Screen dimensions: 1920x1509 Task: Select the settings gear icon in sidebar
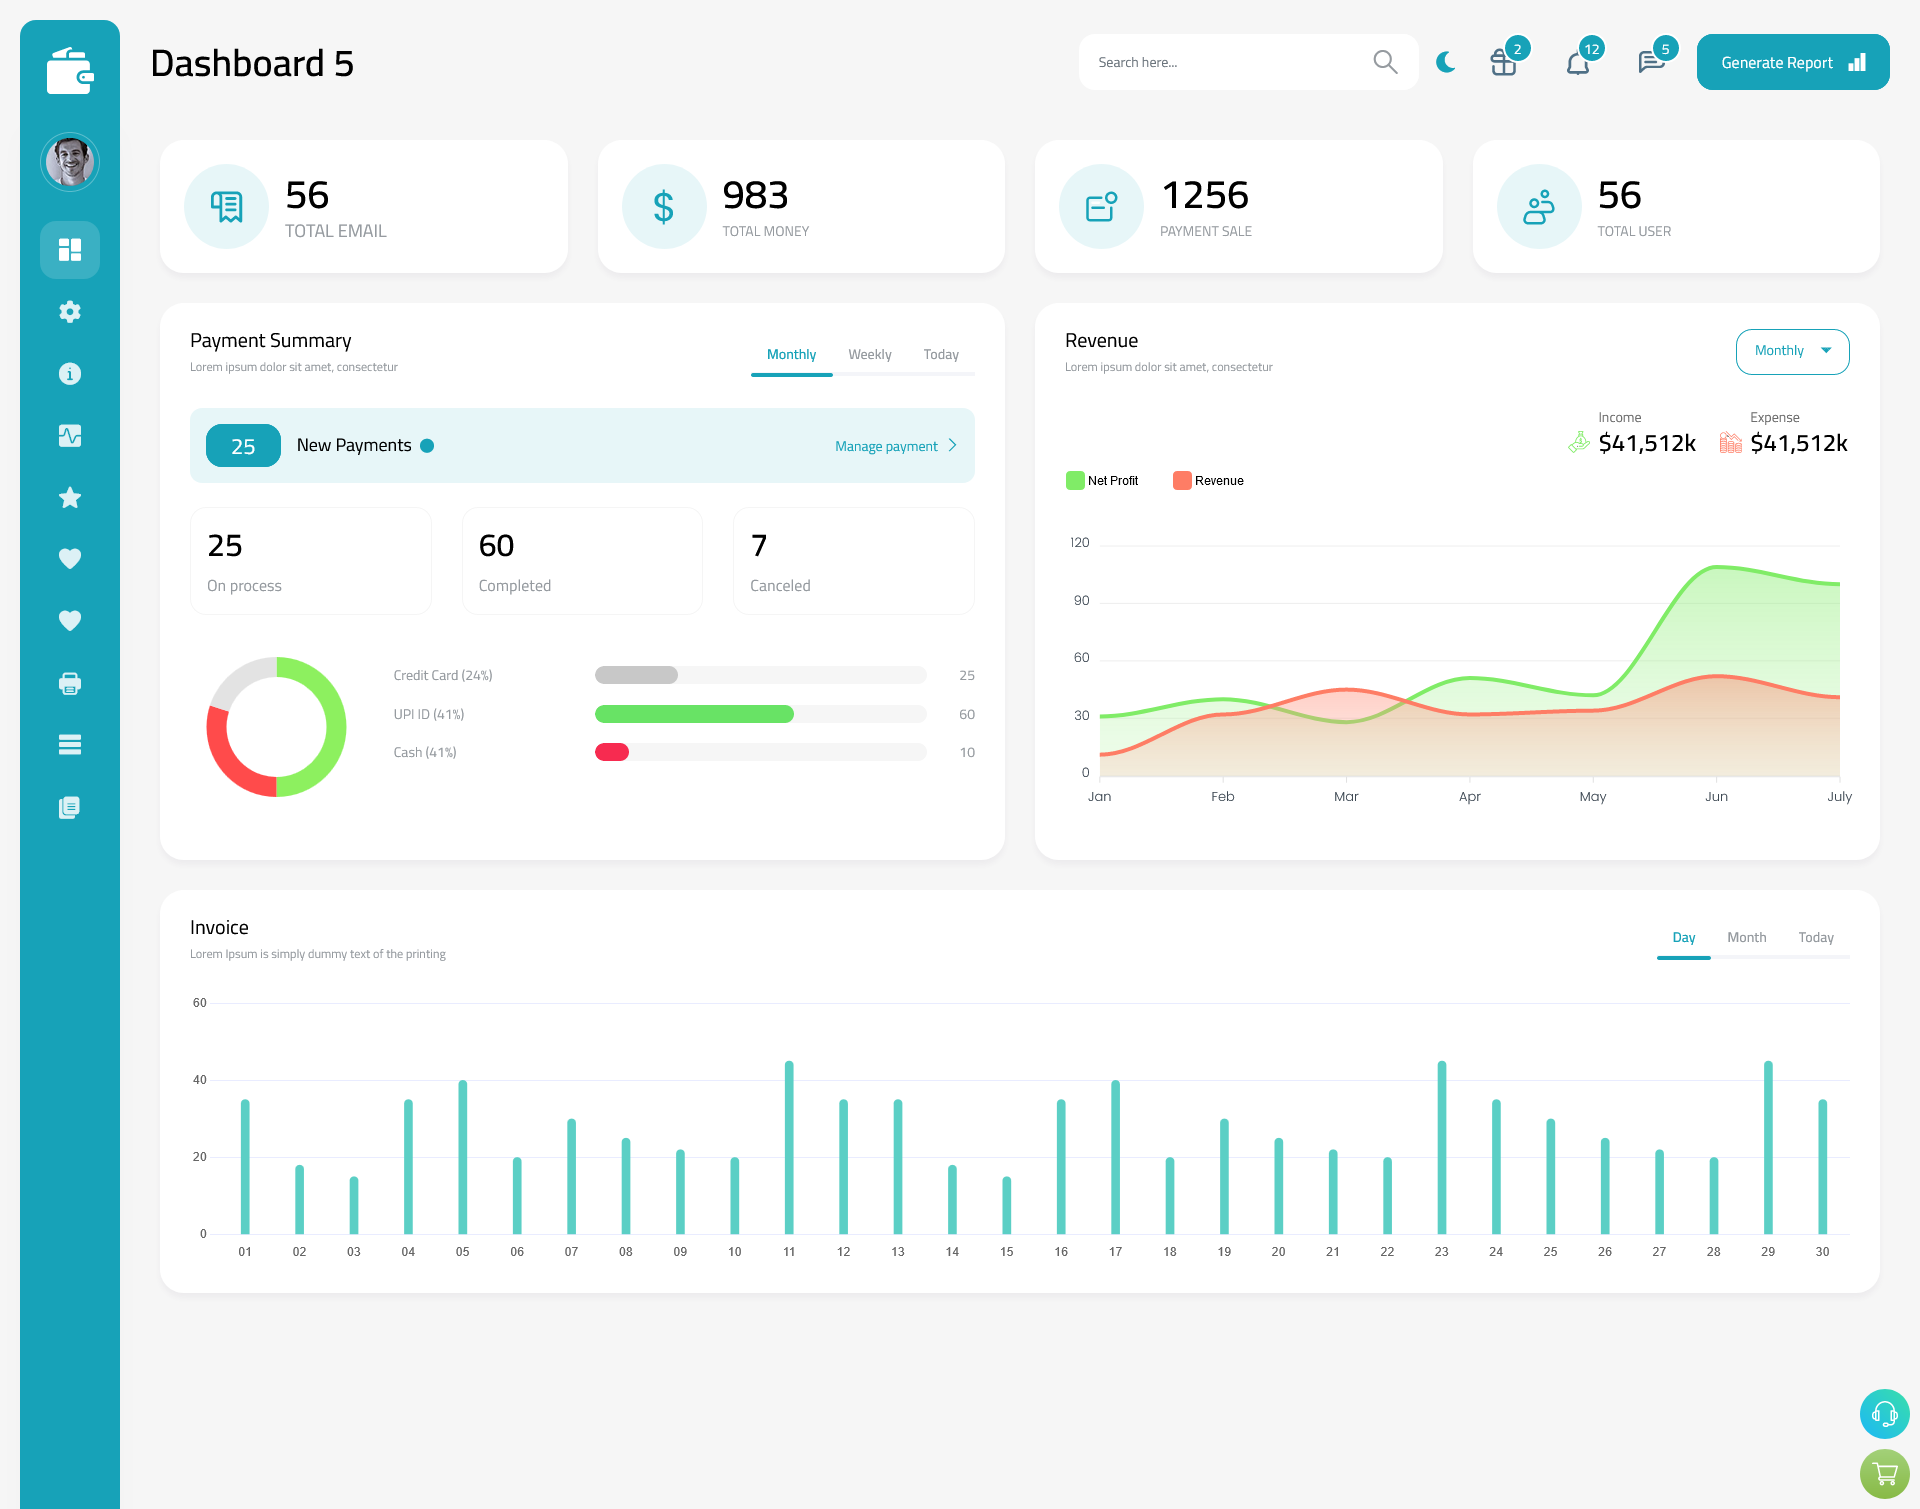point(69,312)
